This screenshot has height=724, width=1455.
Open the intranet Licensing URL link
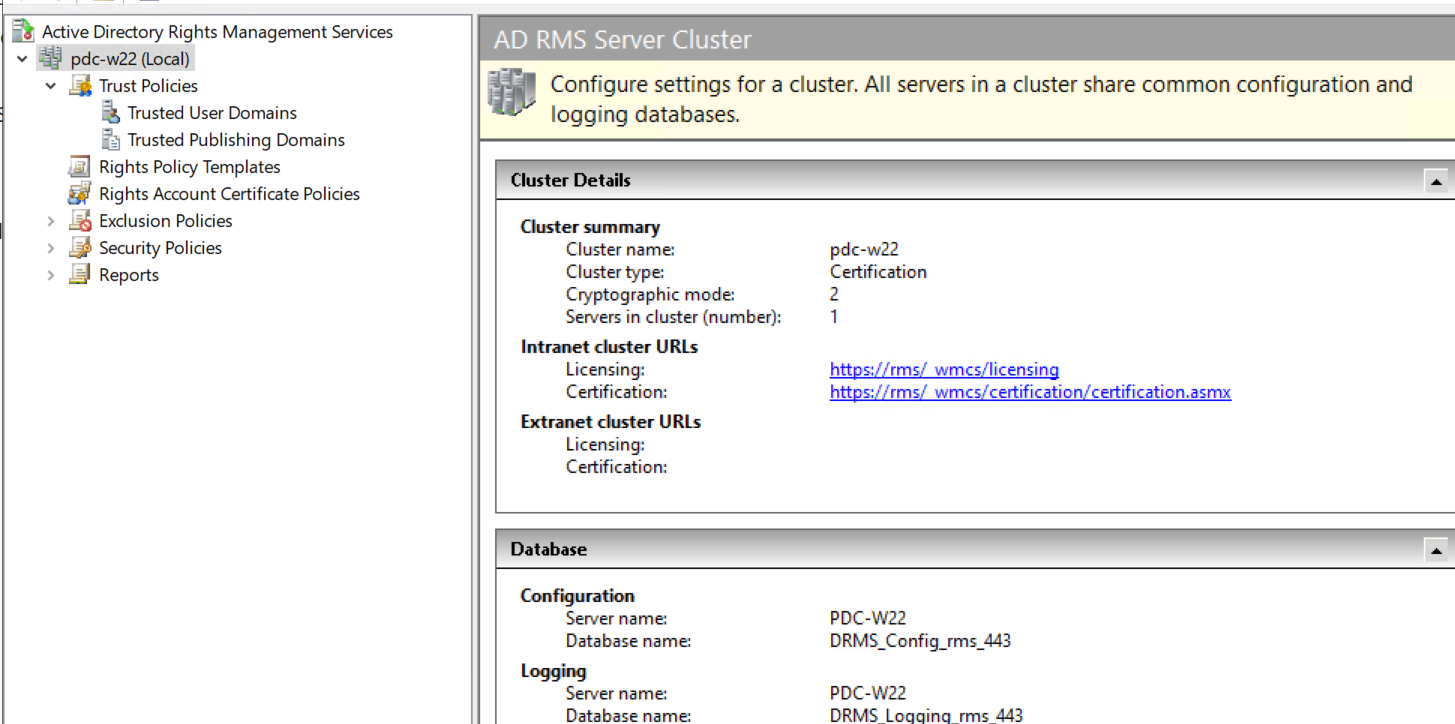[x=944, y=370]
